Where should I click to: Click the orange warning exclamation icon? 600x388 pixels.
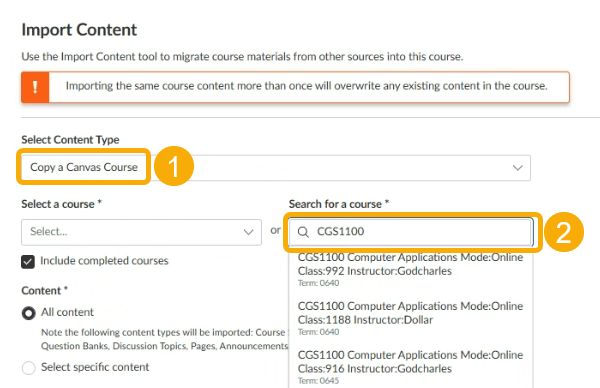pyautogui.click(x=35, y=87)
